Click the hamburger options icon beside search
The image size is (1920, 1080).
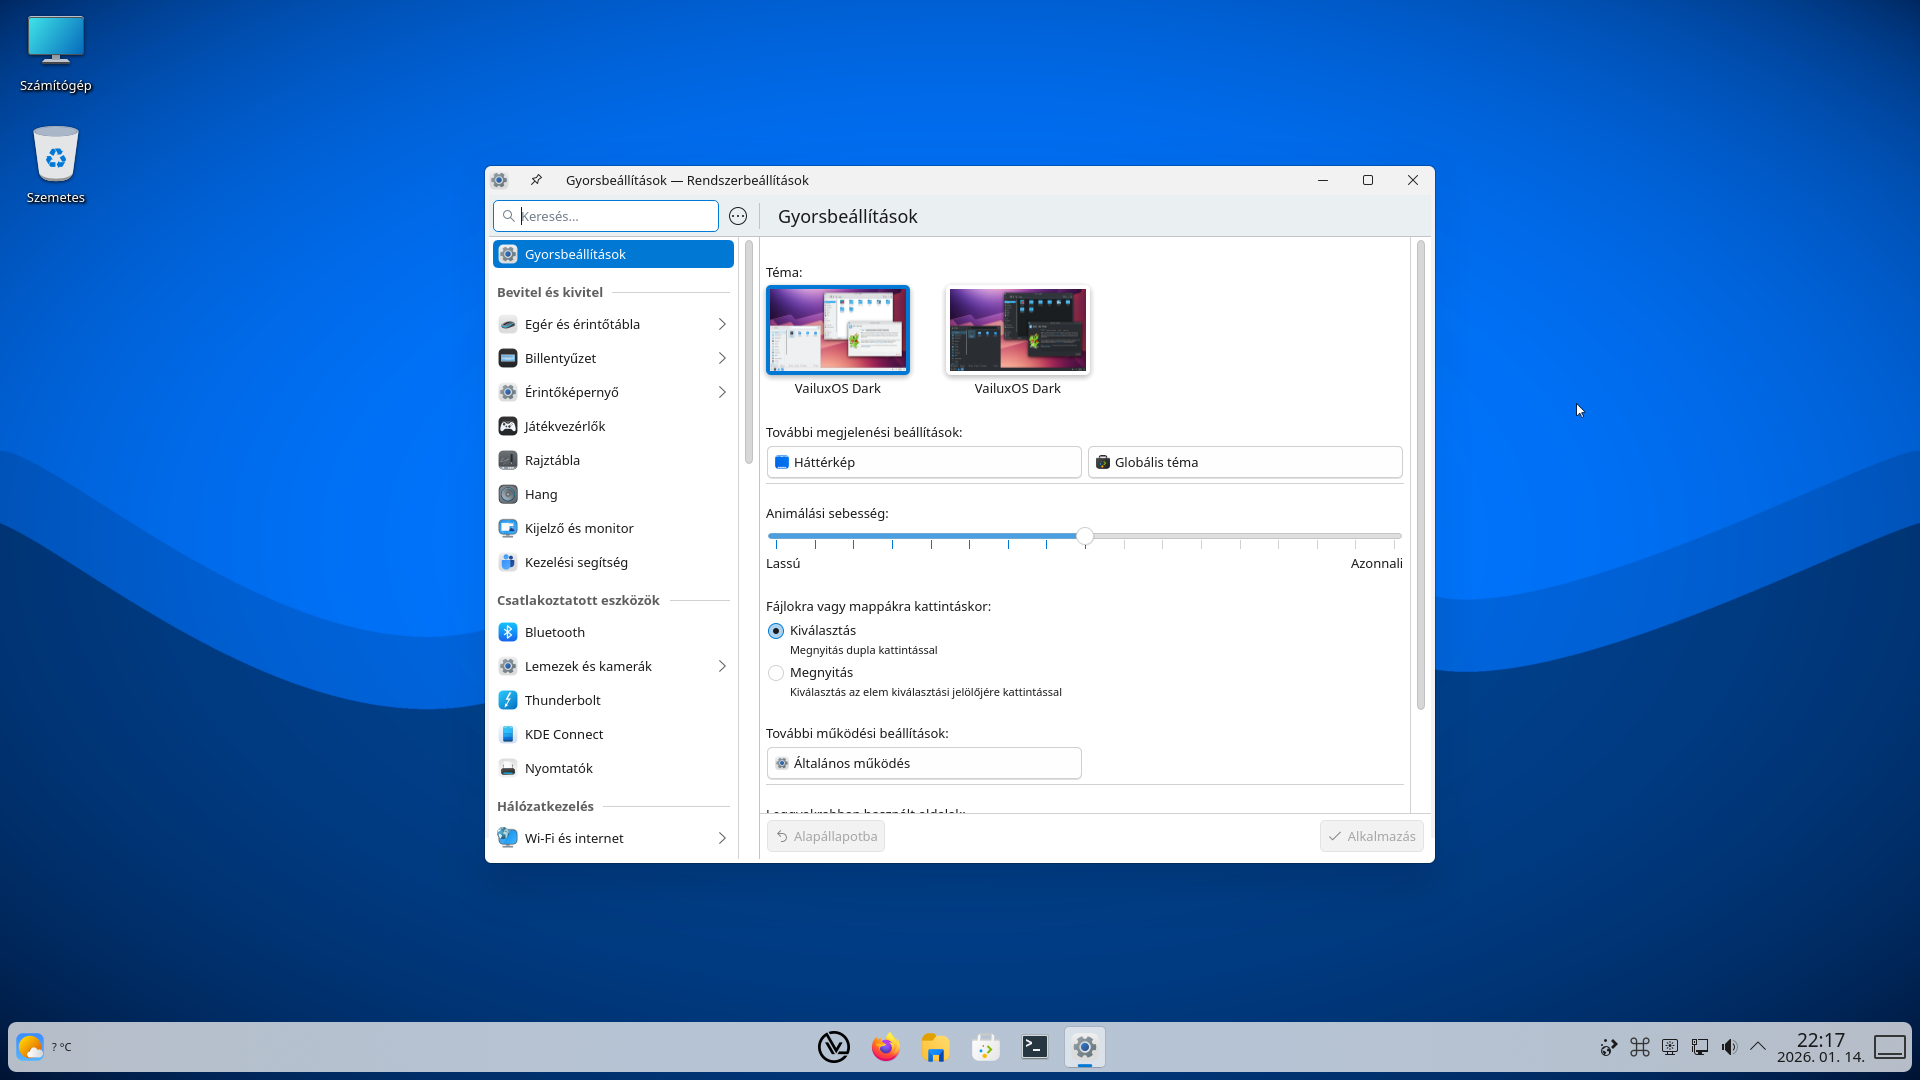click(738, 216)
